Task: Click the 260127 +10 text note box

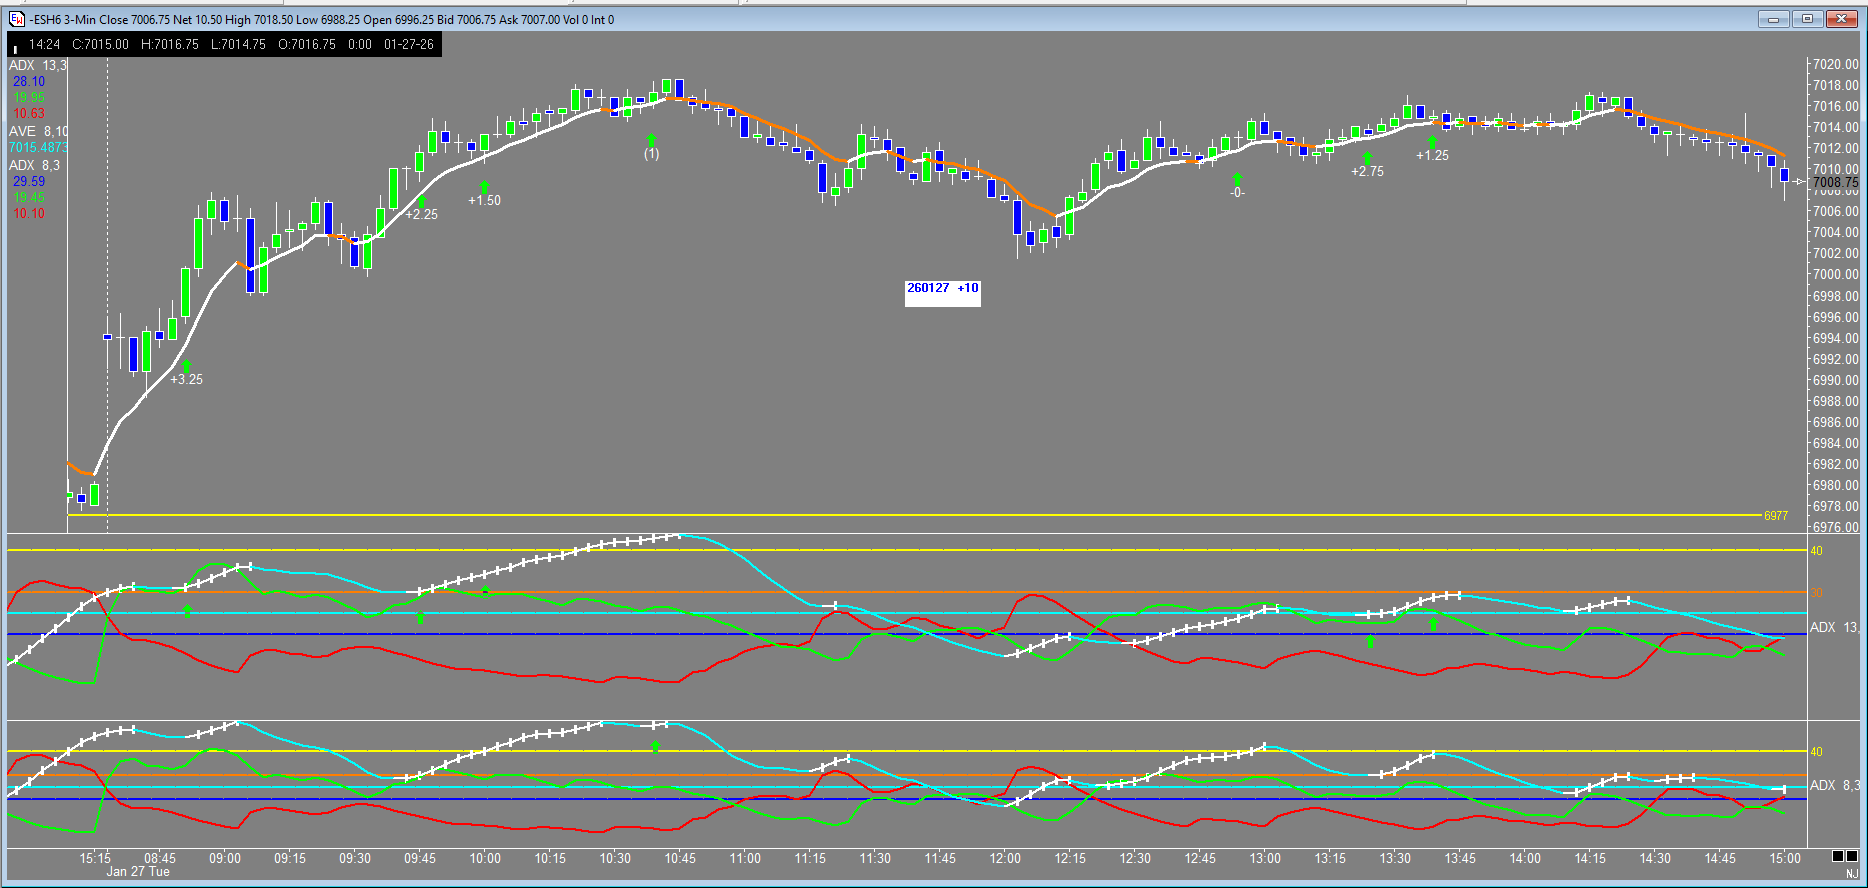Action: point(942,291)
